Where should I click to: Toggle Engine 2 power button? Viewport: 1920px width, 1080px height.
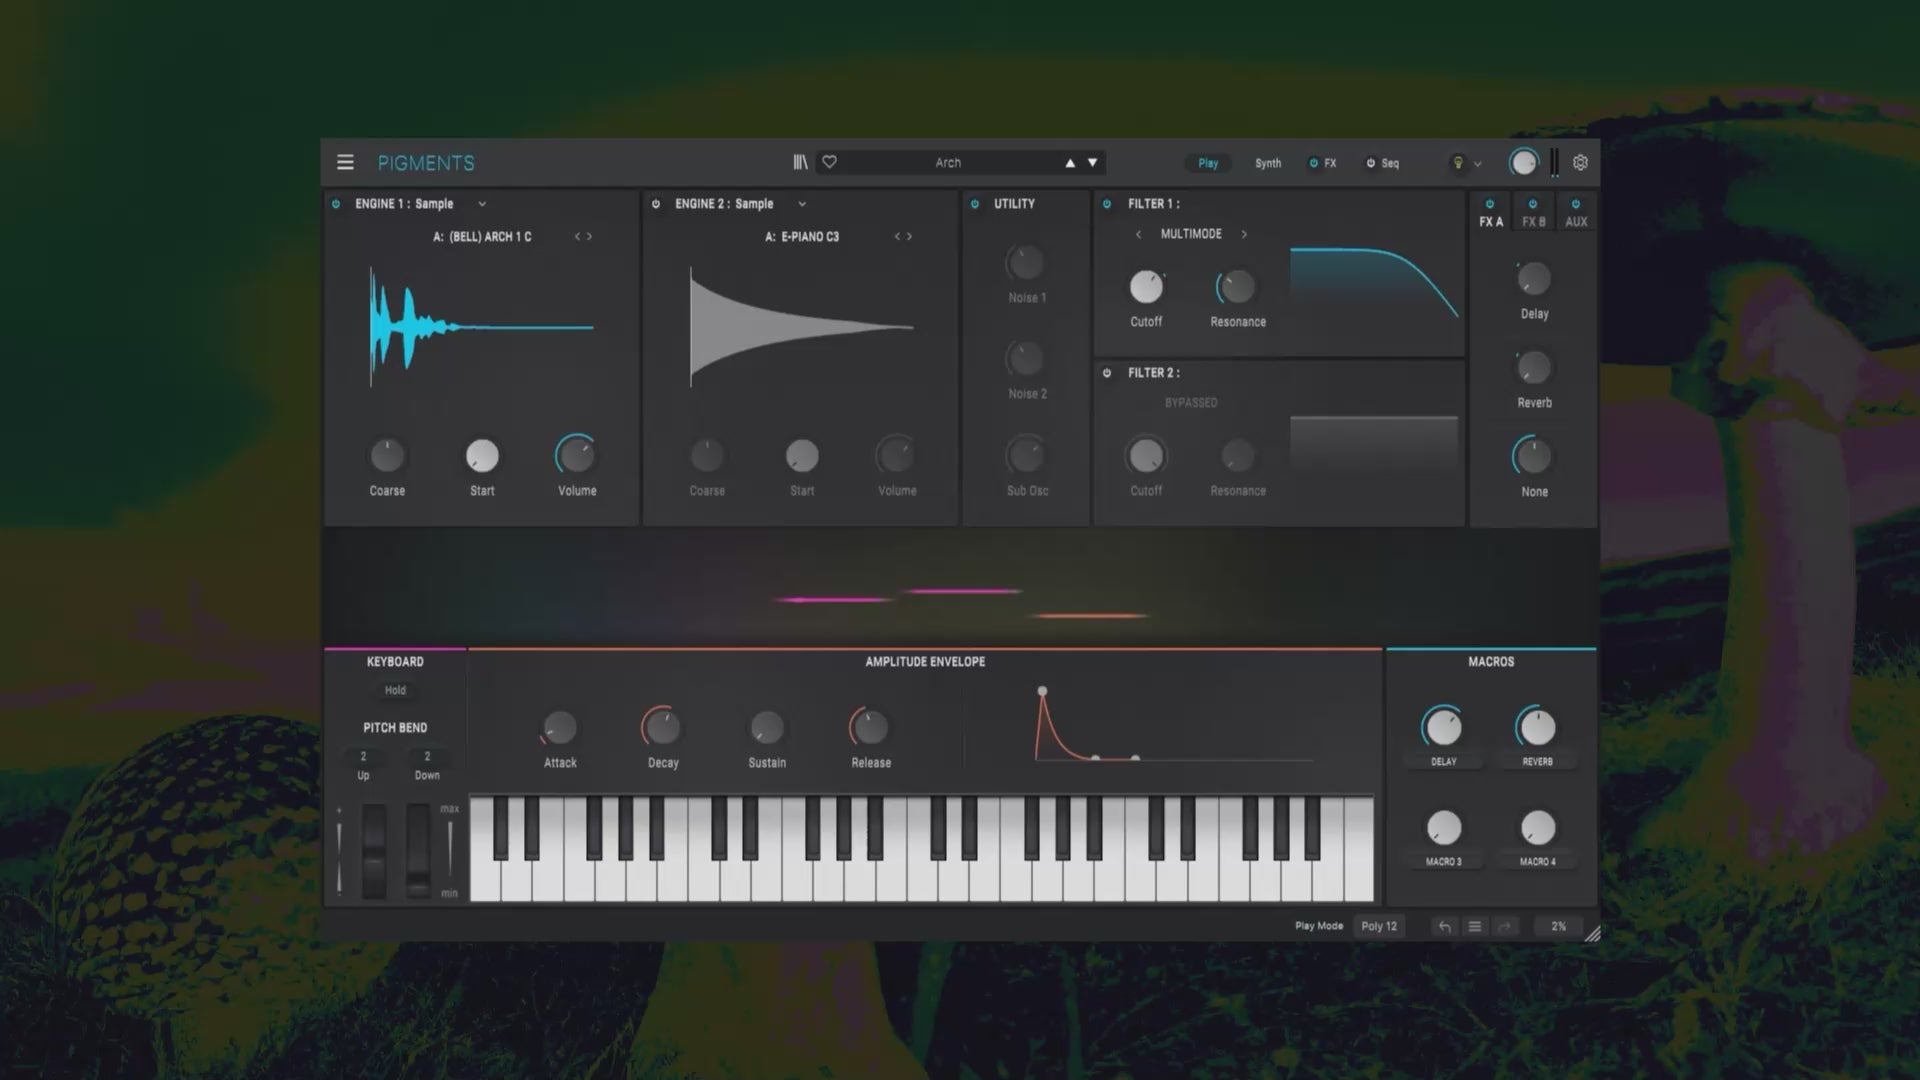tap(656, 204)
